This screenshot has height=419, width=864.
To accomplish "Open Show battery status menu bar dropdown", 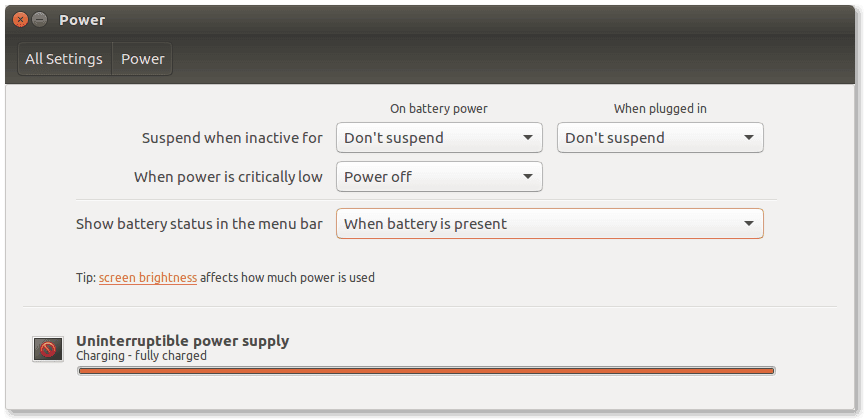I will tap(550, 224).
